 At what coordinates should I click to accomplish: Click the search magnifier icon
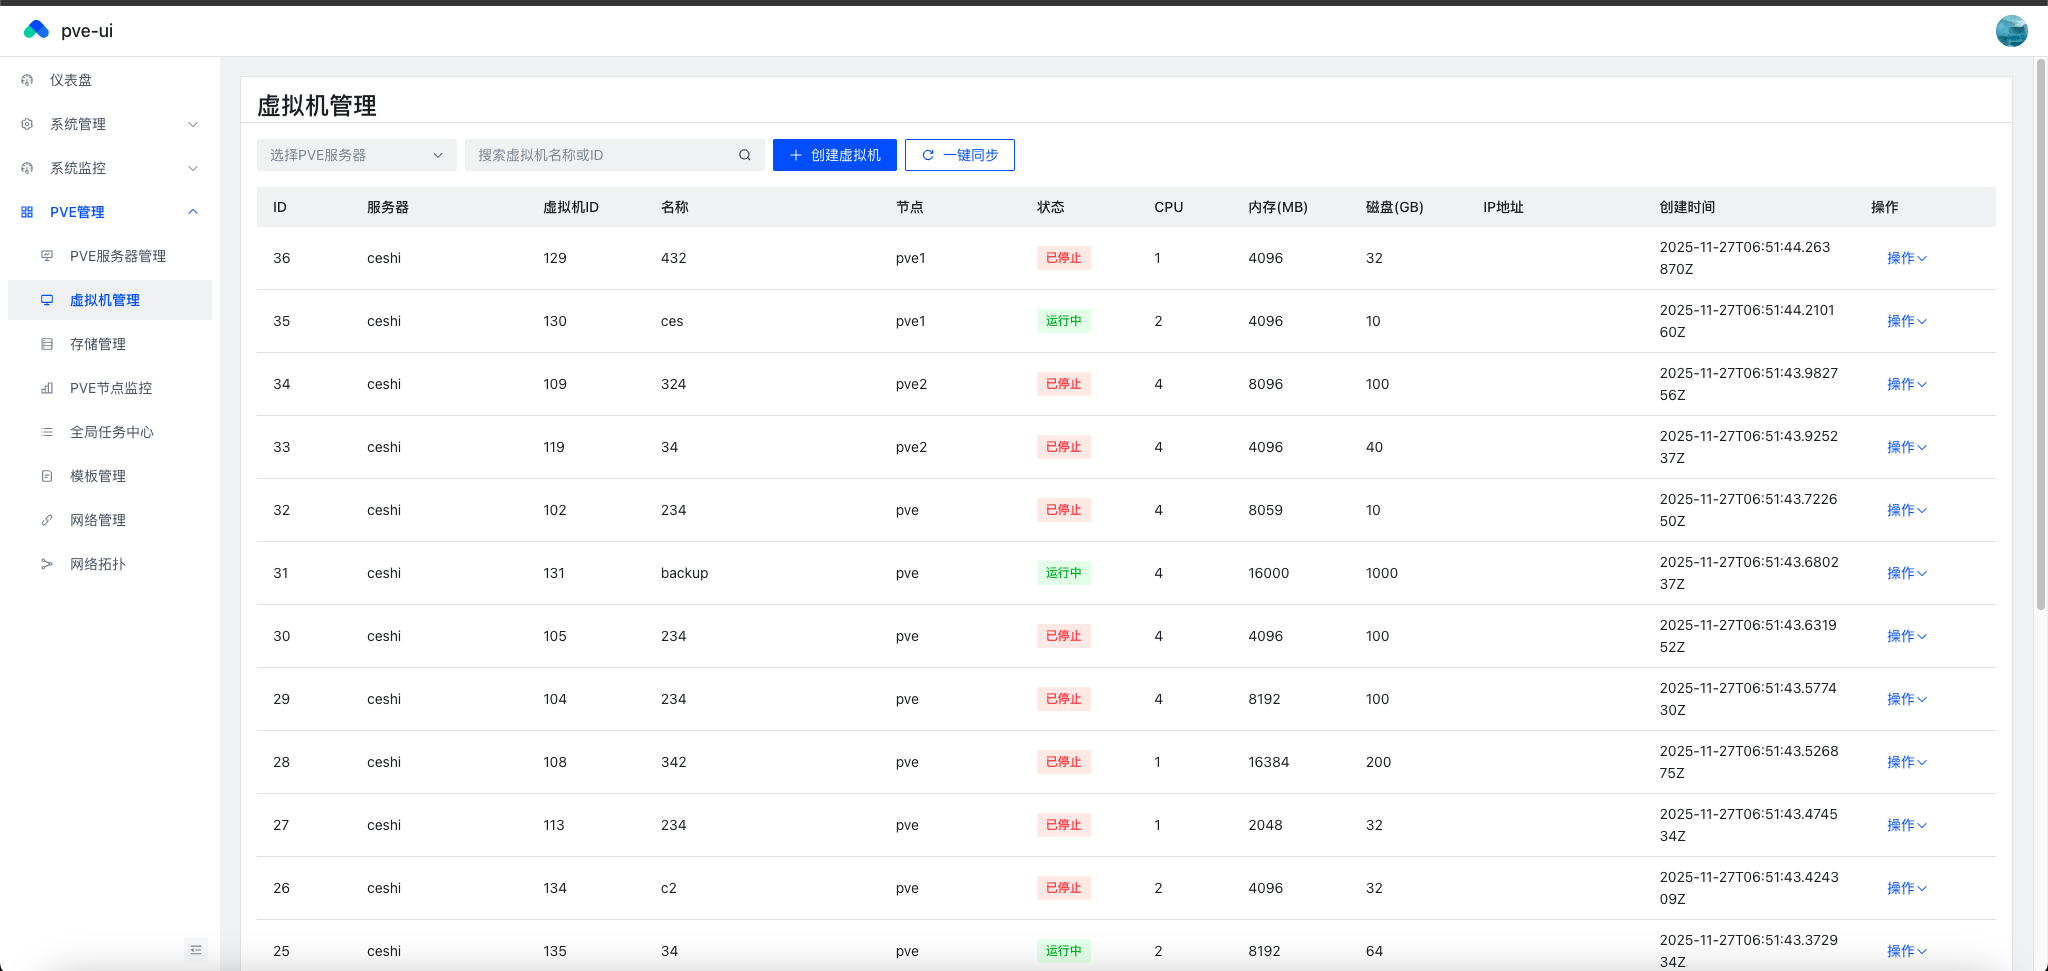coord(744,155)
